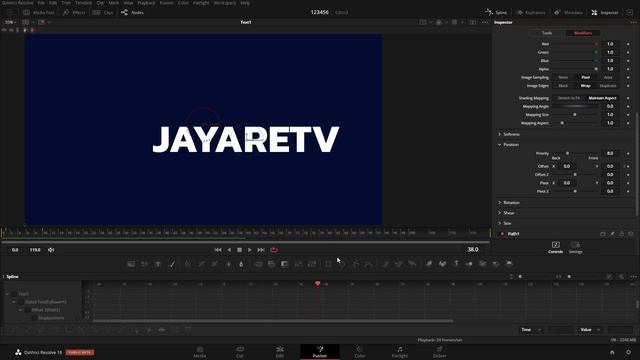Collapse the Styled Text Follower1 tree row
The height and width of the screenshot is (360, 640).
click(14, 302)
